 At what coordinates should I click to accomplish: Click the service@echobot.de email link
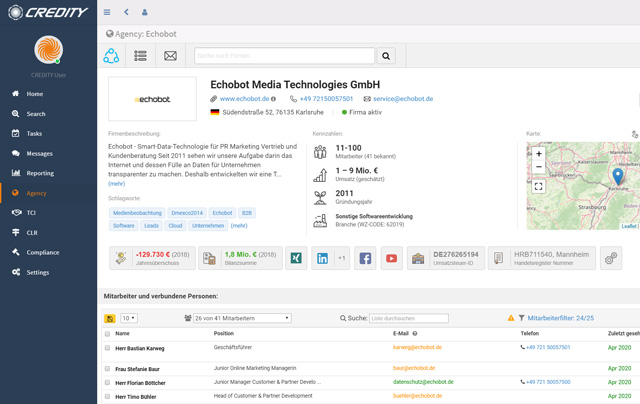(403, 99)
